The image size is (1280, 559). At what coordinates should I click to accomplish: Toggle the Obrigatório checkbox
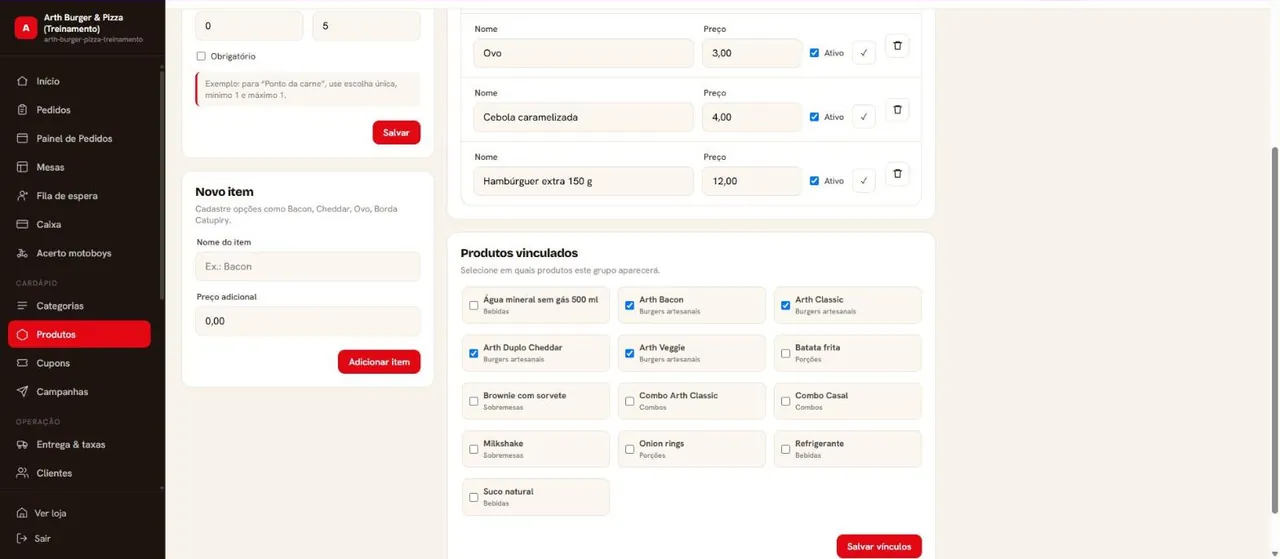tap(201, 56)
